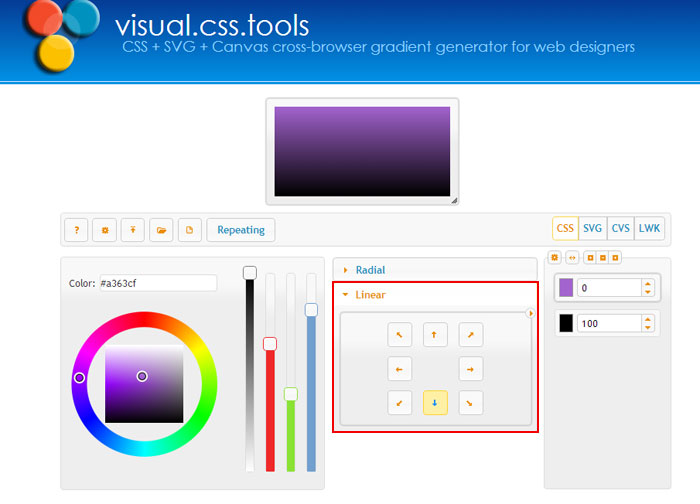Switch to the CSS output tab
Image resolution: width=700 pixels, height=504 pixels.
tap(565, 229)
